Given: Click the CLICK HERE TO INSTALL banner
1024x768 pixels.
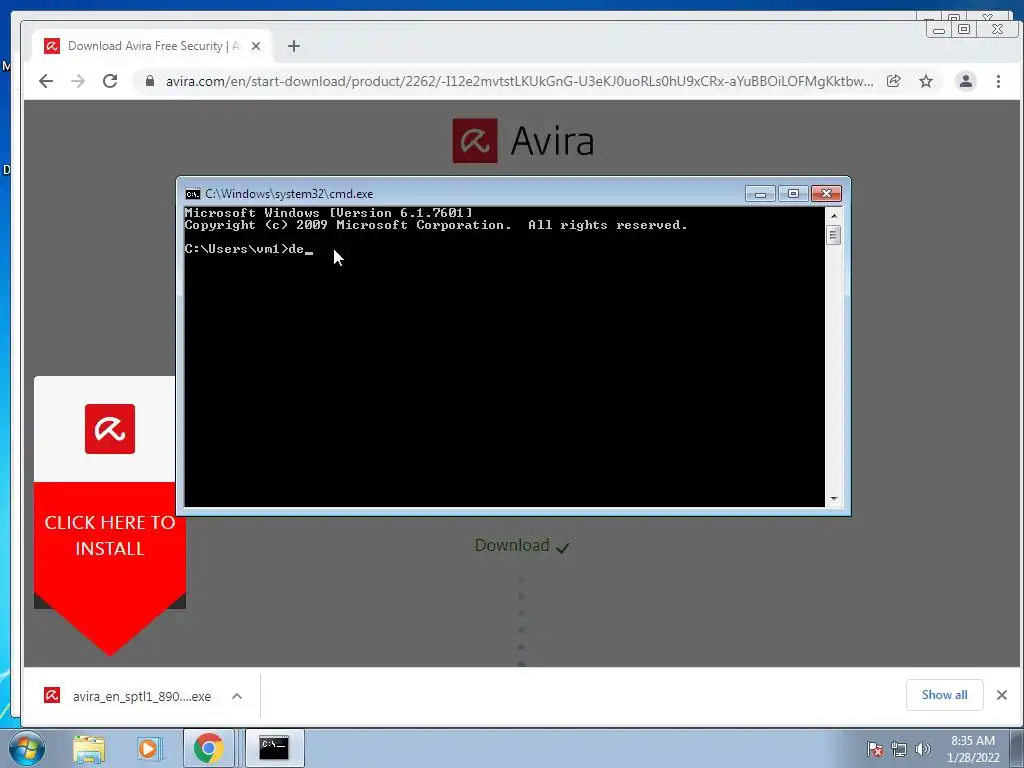Looking at the screenshot, I should click(x=110, y=536).
